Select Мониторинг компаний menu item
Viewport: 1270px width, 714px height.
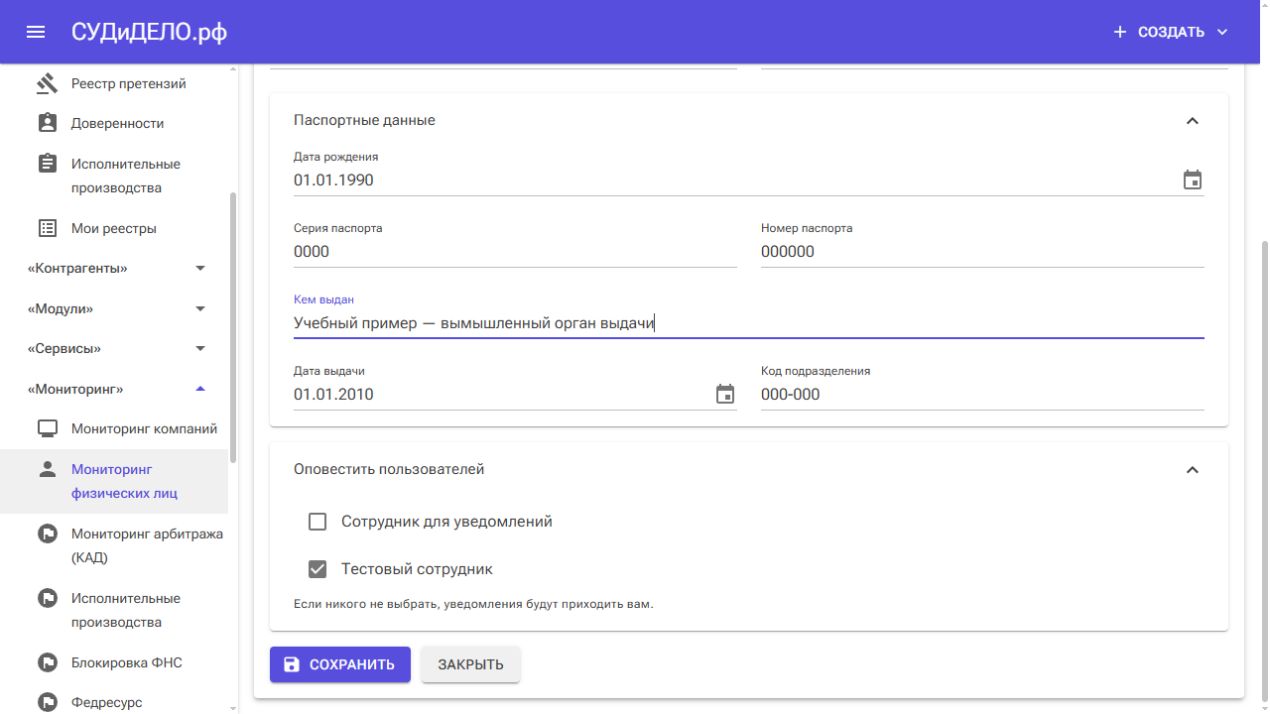[x=114, y=429]
